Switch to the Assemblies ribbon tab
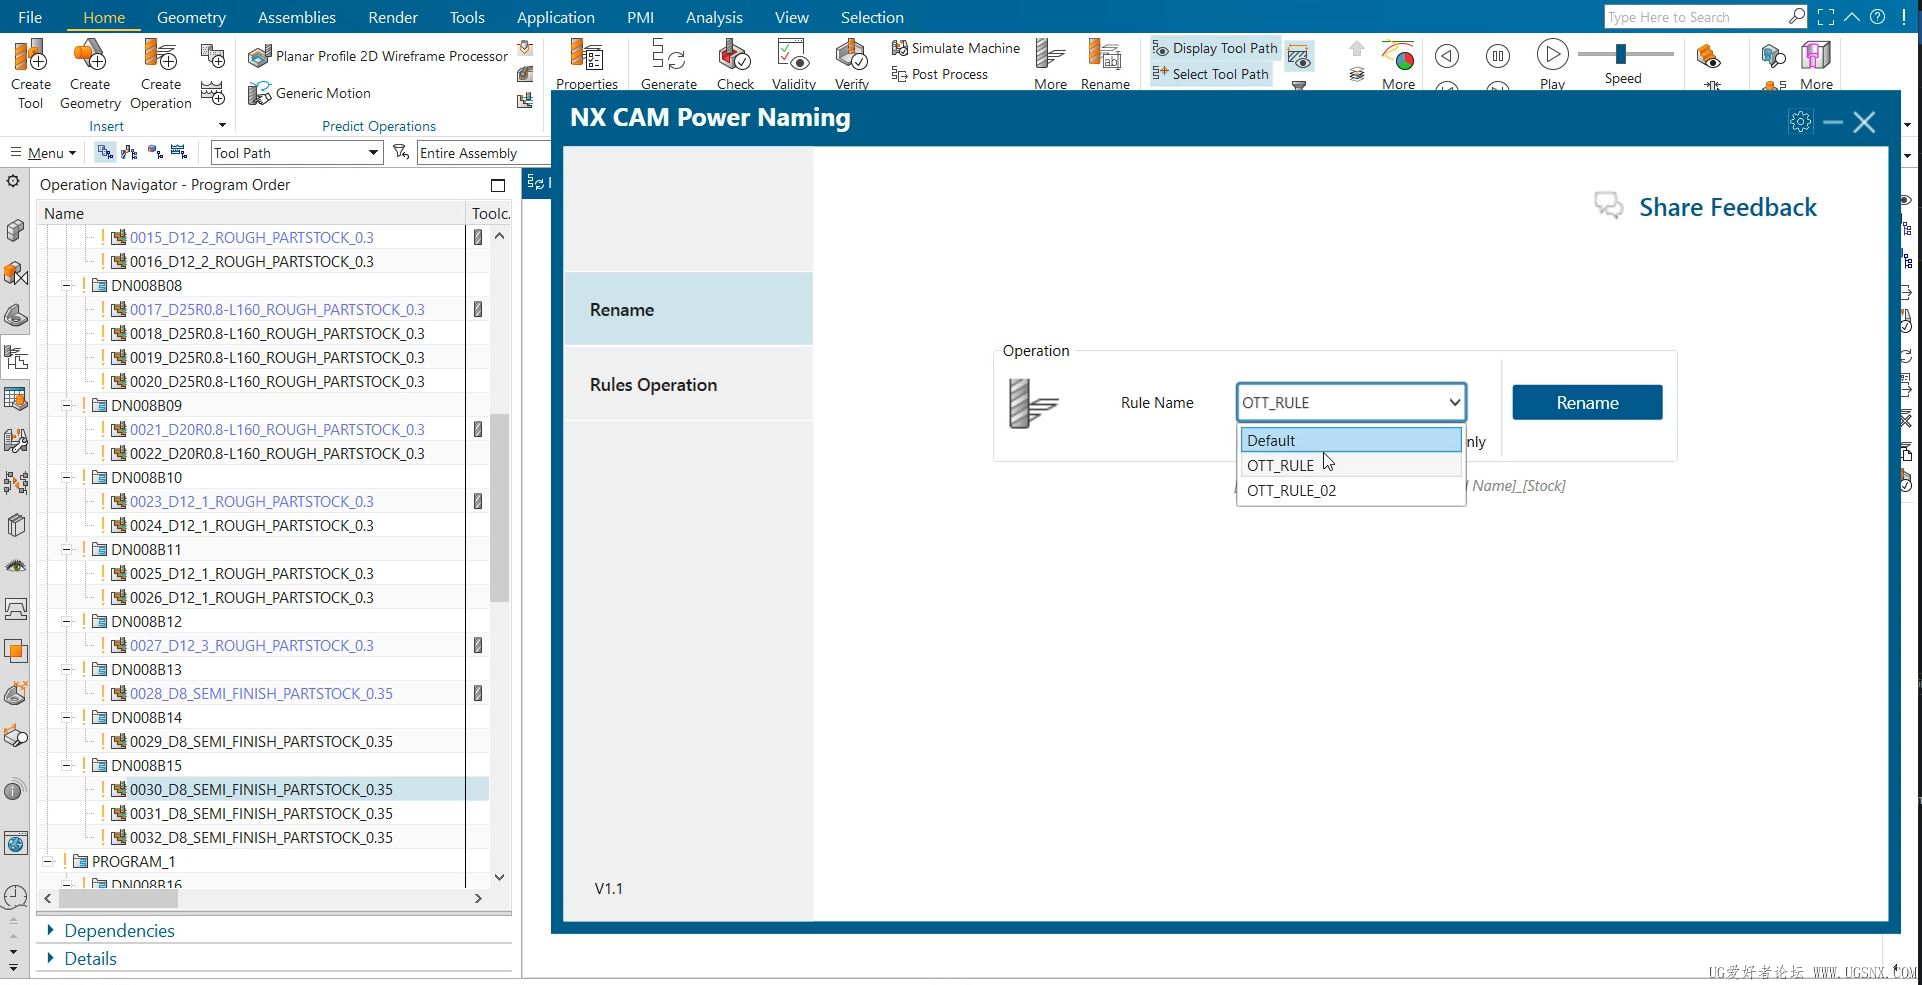 [296, 17]
